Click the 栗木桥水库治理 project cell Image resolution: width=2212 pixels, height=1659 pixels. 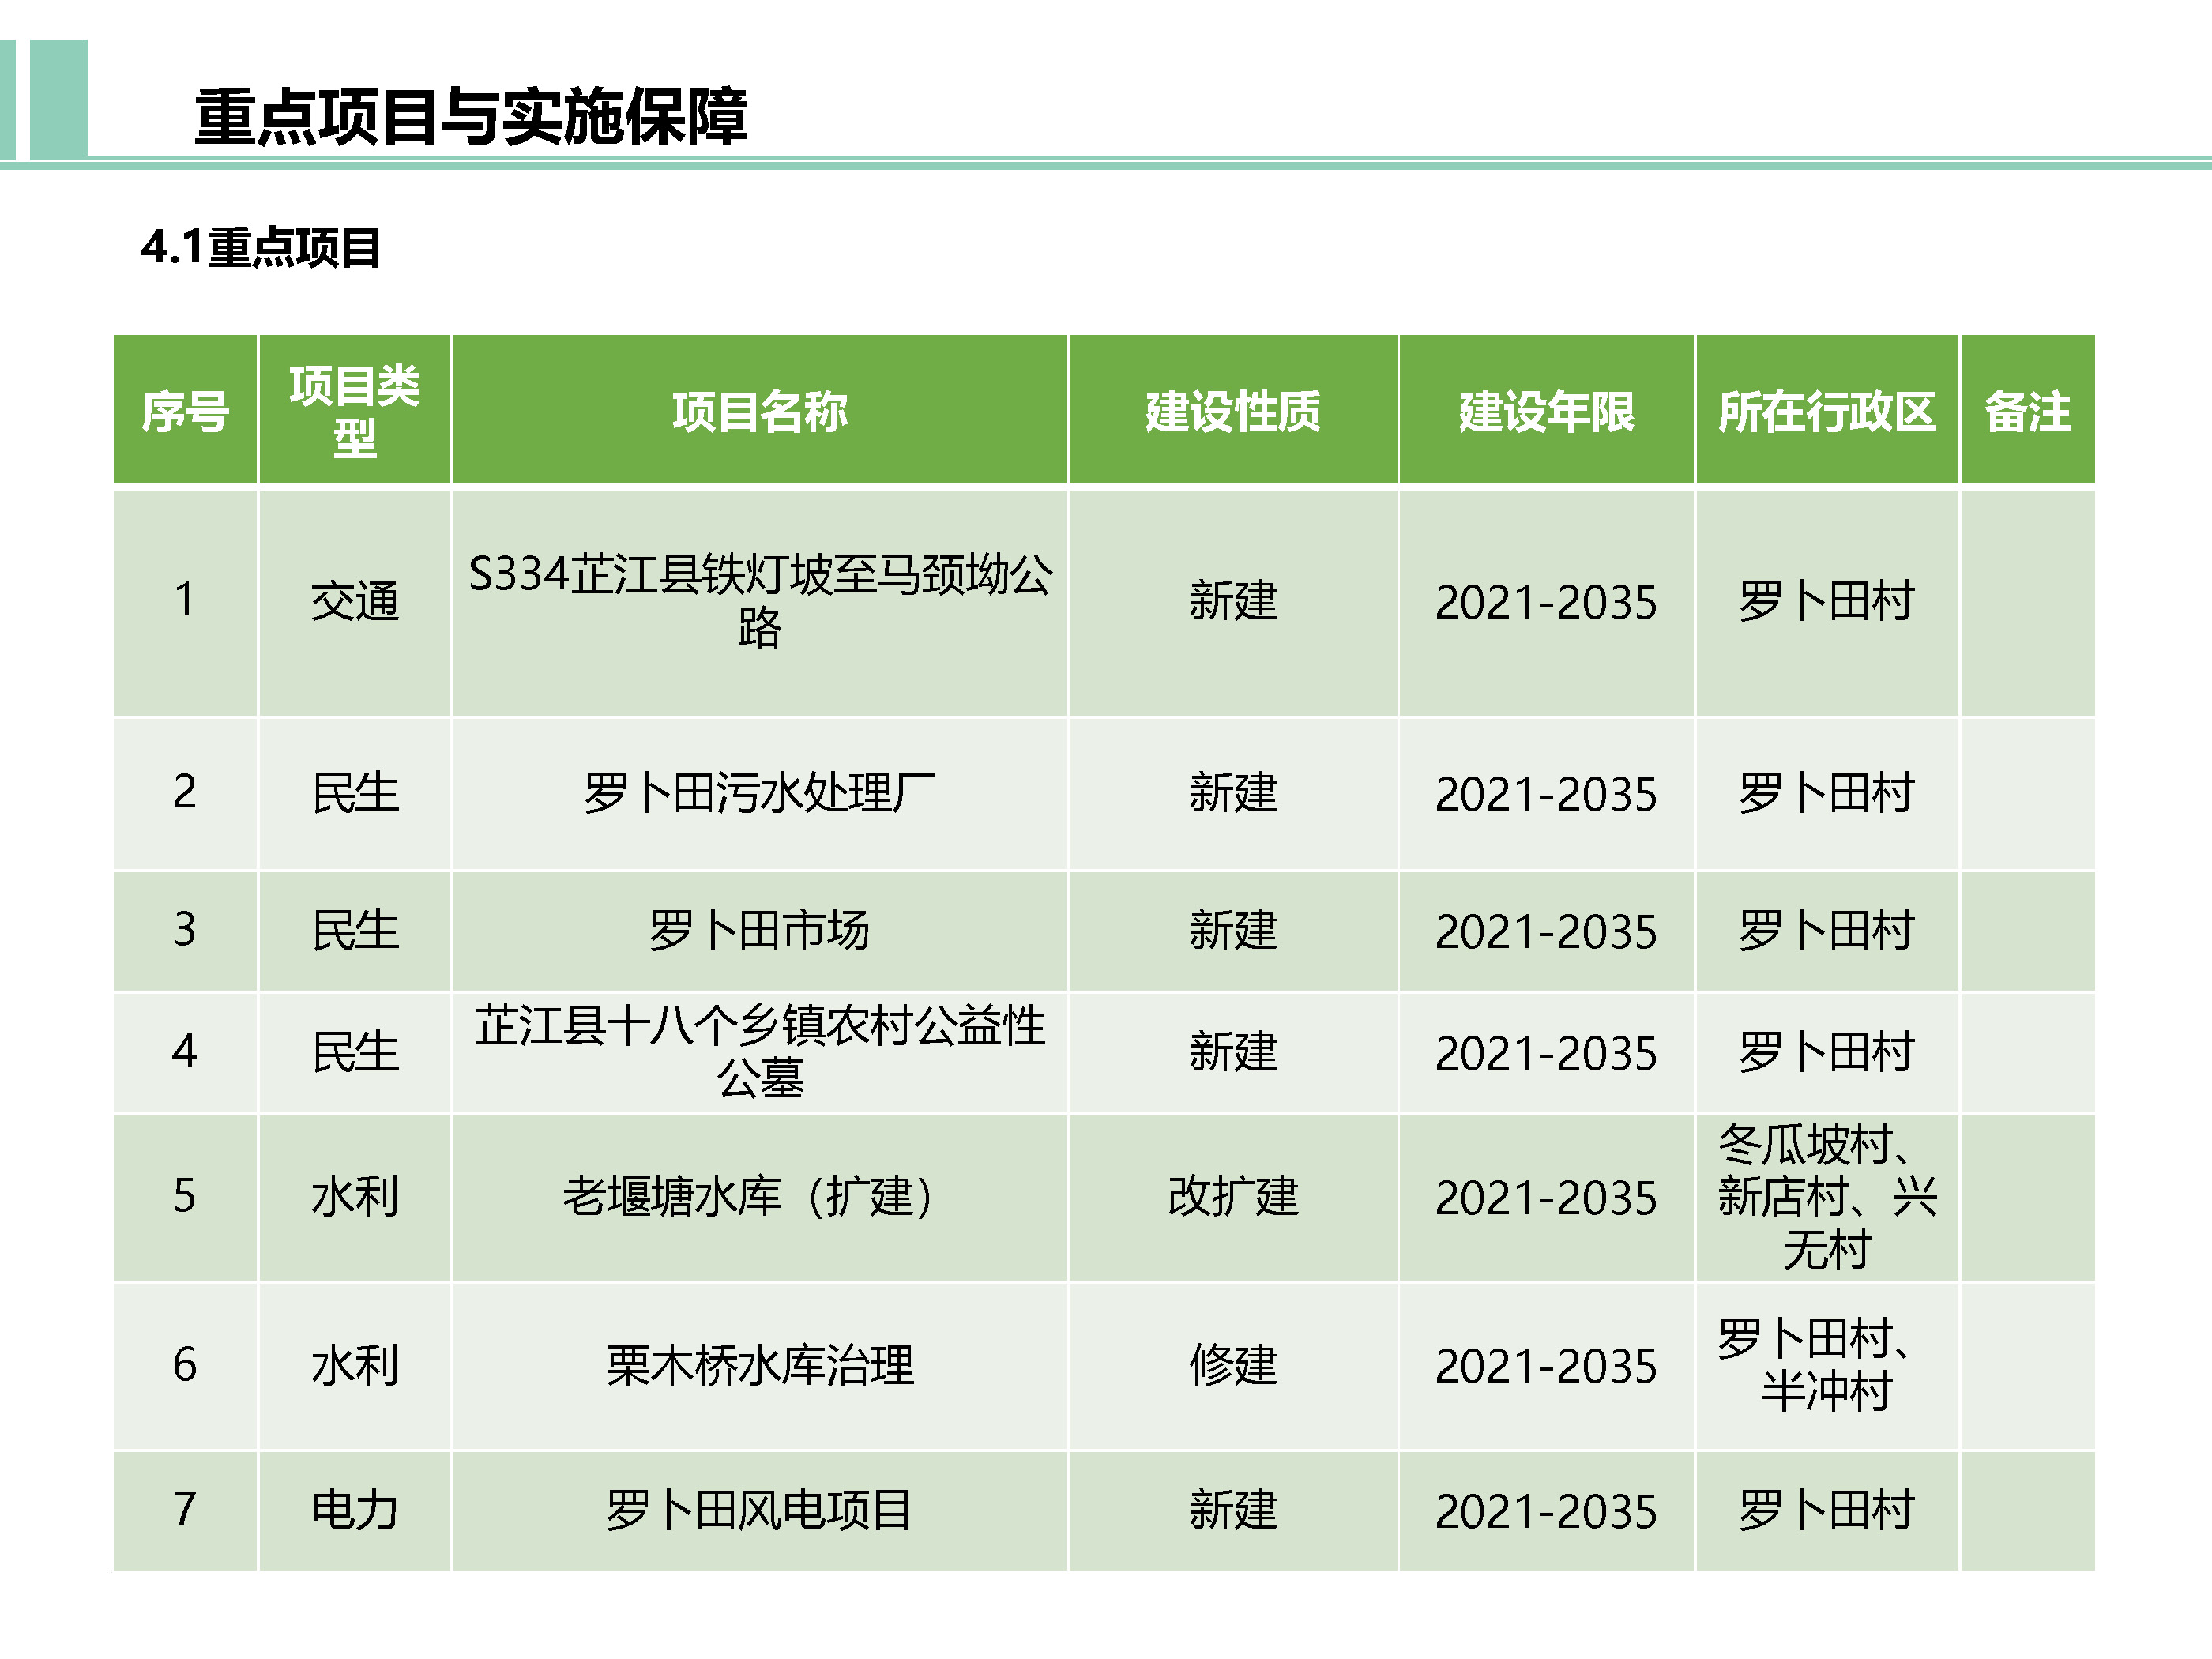pyautogui.click(x=760, y=1365)
